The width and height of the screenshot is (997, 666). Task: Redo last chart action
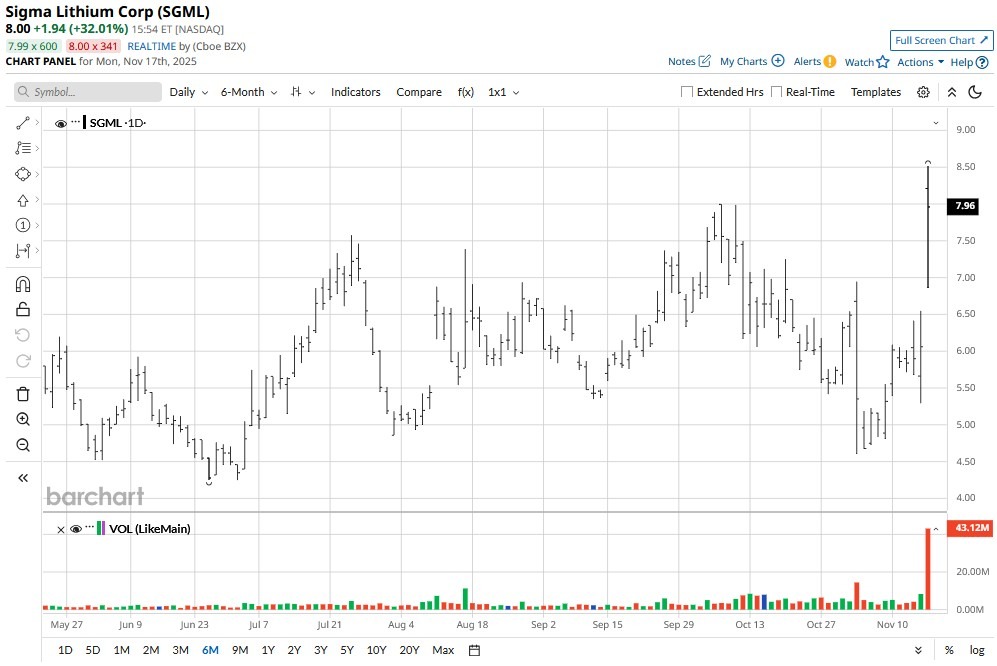pos(23,361)
